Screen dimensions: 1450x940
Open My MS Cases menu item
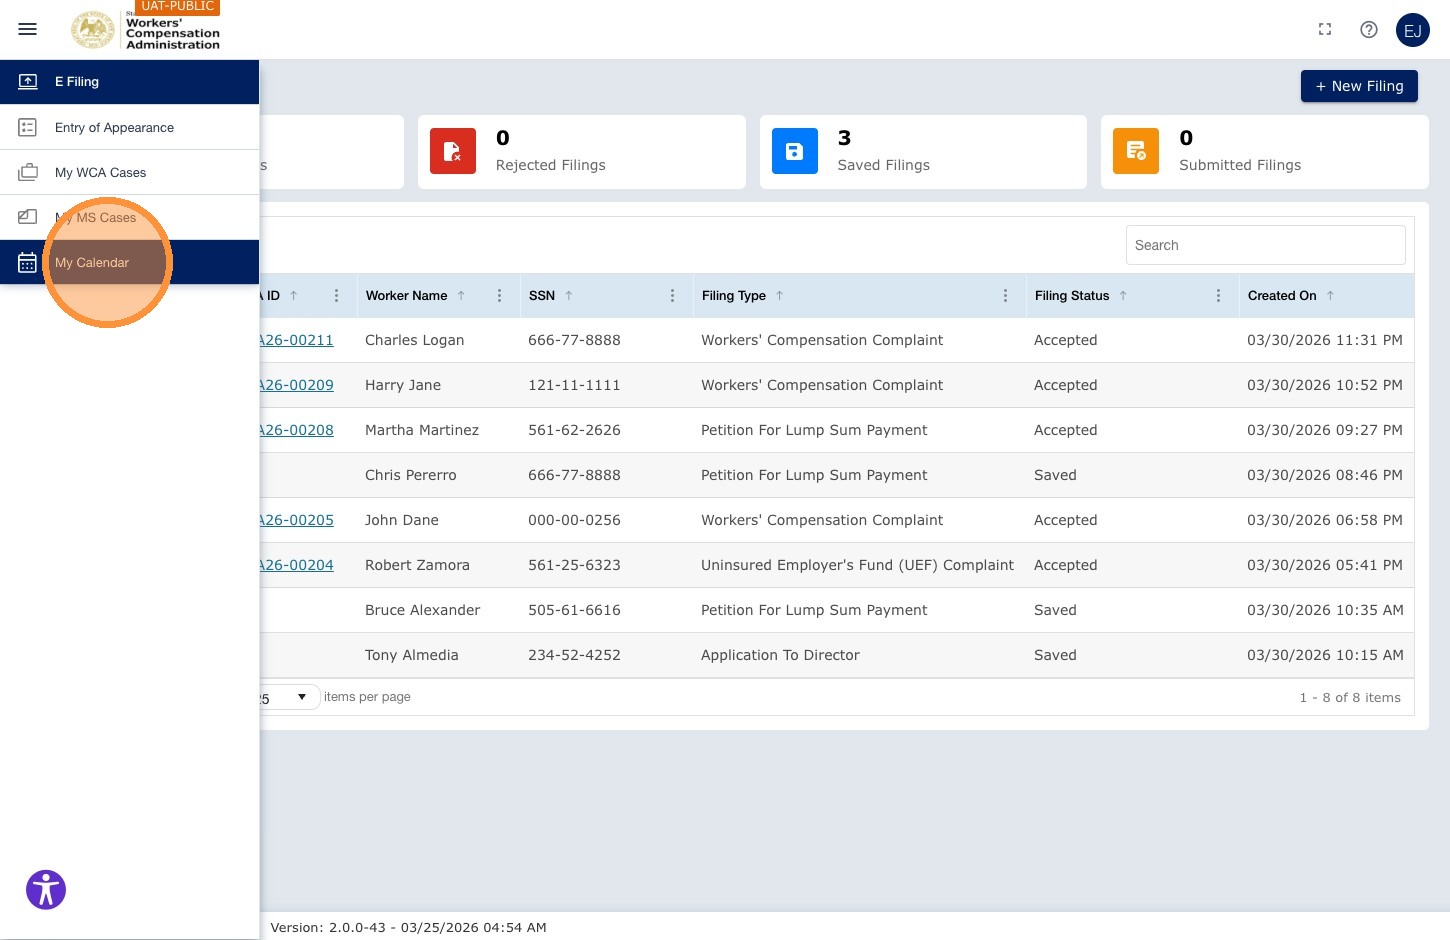tap(129, 217)
